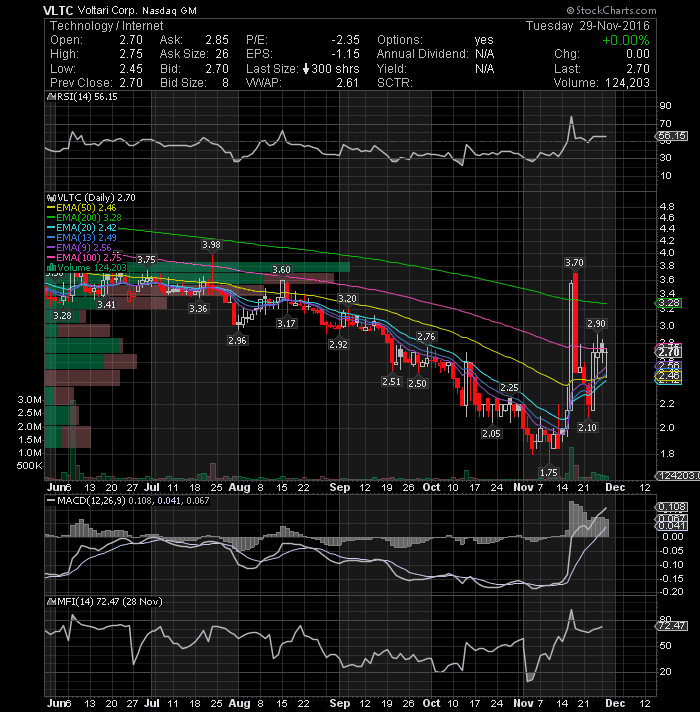Click the Technology / Internet sector label
Viewport: 700px width, 712px height.
[107, 26]
